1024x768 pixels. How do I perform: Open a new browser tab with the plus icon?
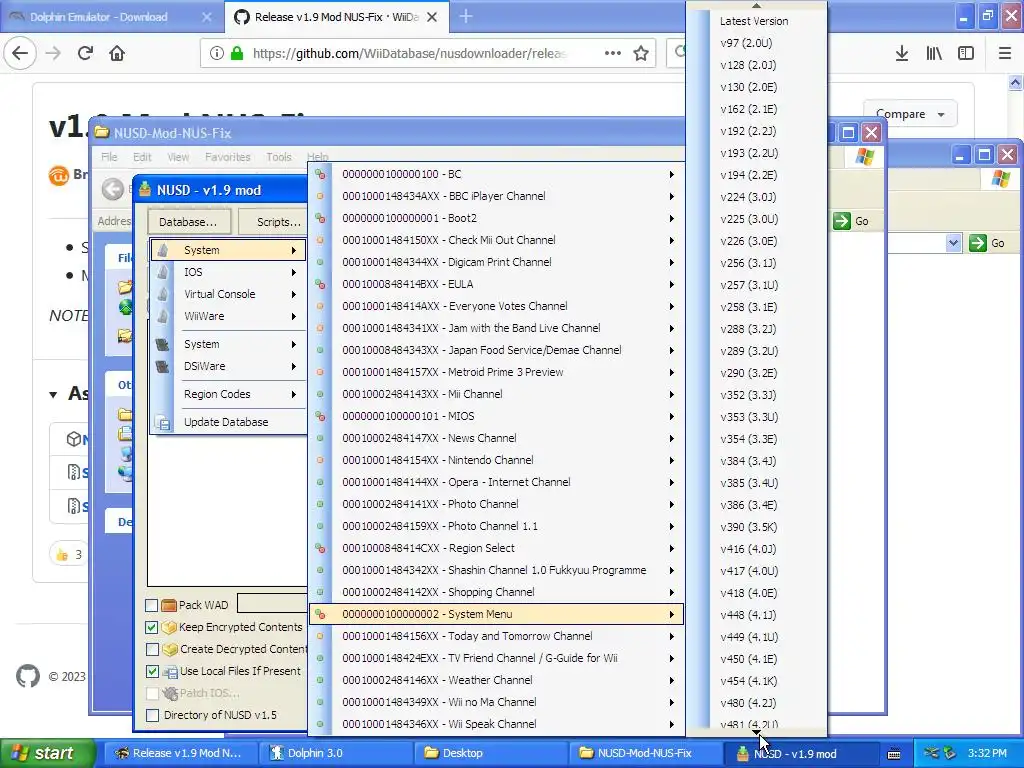tap(466, 17)
